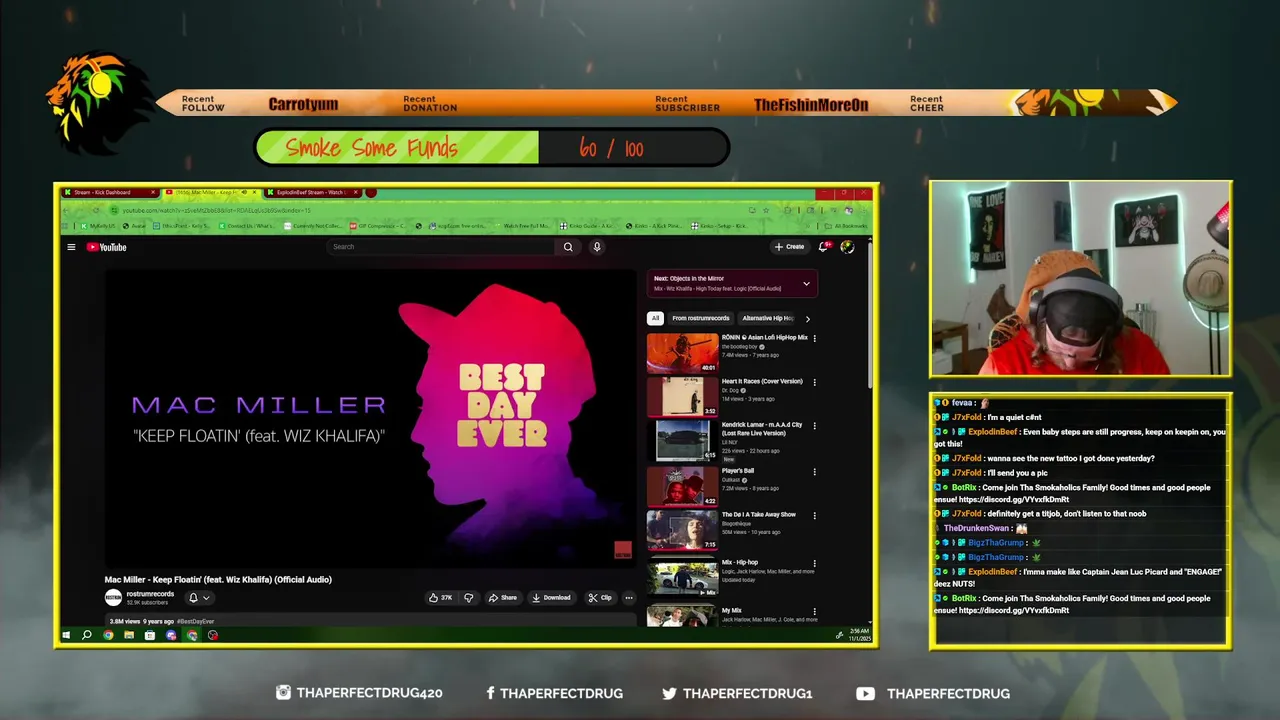Select the From rostrumrecords chip
The height and width of the screenshot is (720, 1280).
(x=700, y=318)
